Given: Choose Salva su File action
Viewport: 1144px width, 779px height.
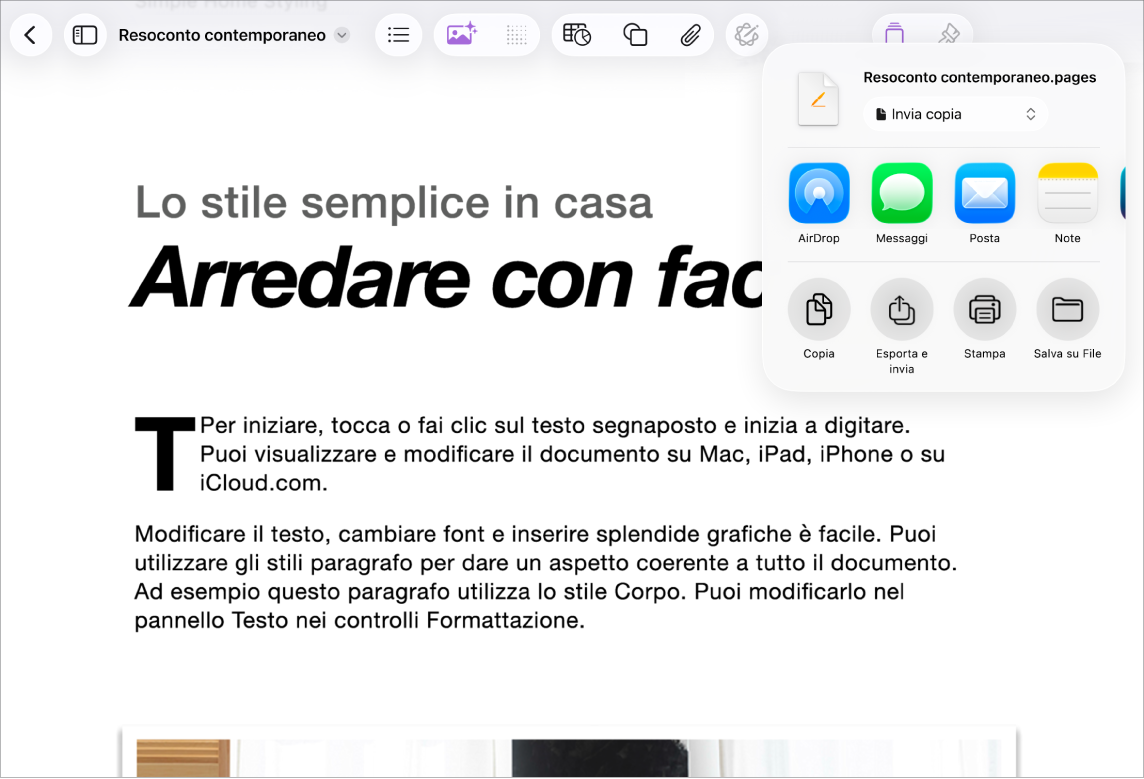Looking at the screenshot, I should coord(1067,309).
